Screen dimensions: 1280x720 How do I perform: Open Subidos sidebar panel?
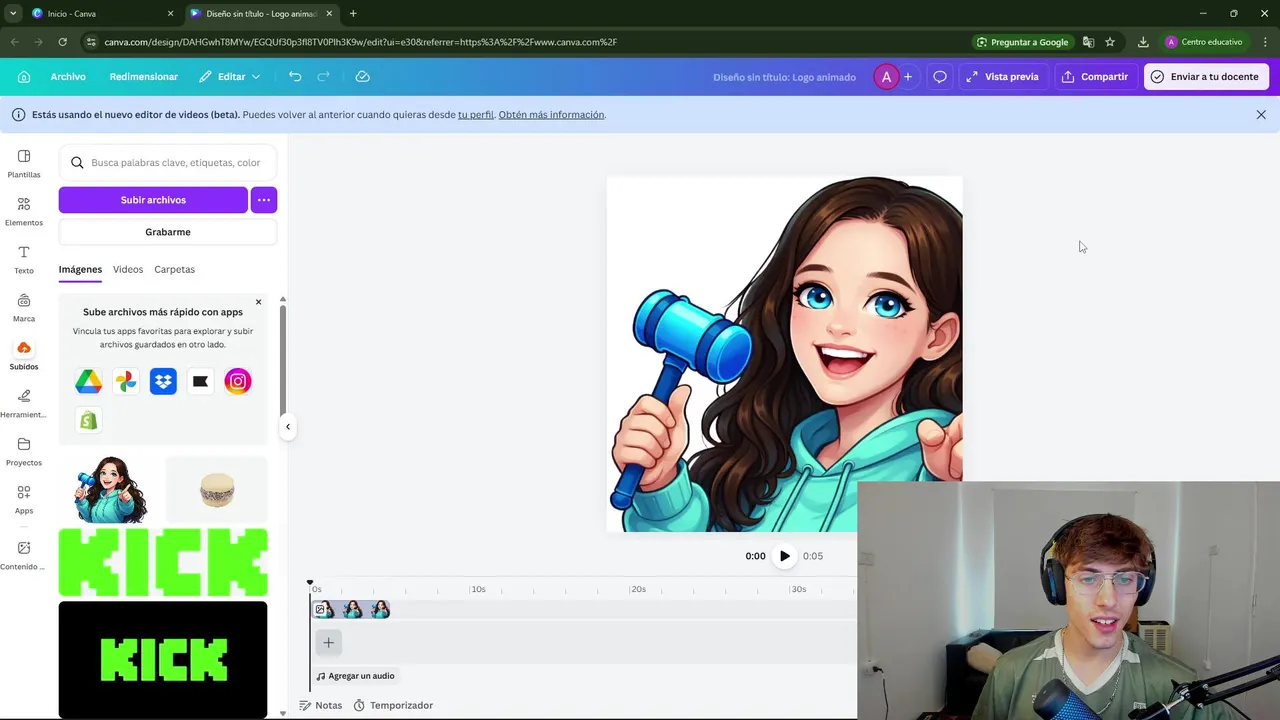pos(24,355)
